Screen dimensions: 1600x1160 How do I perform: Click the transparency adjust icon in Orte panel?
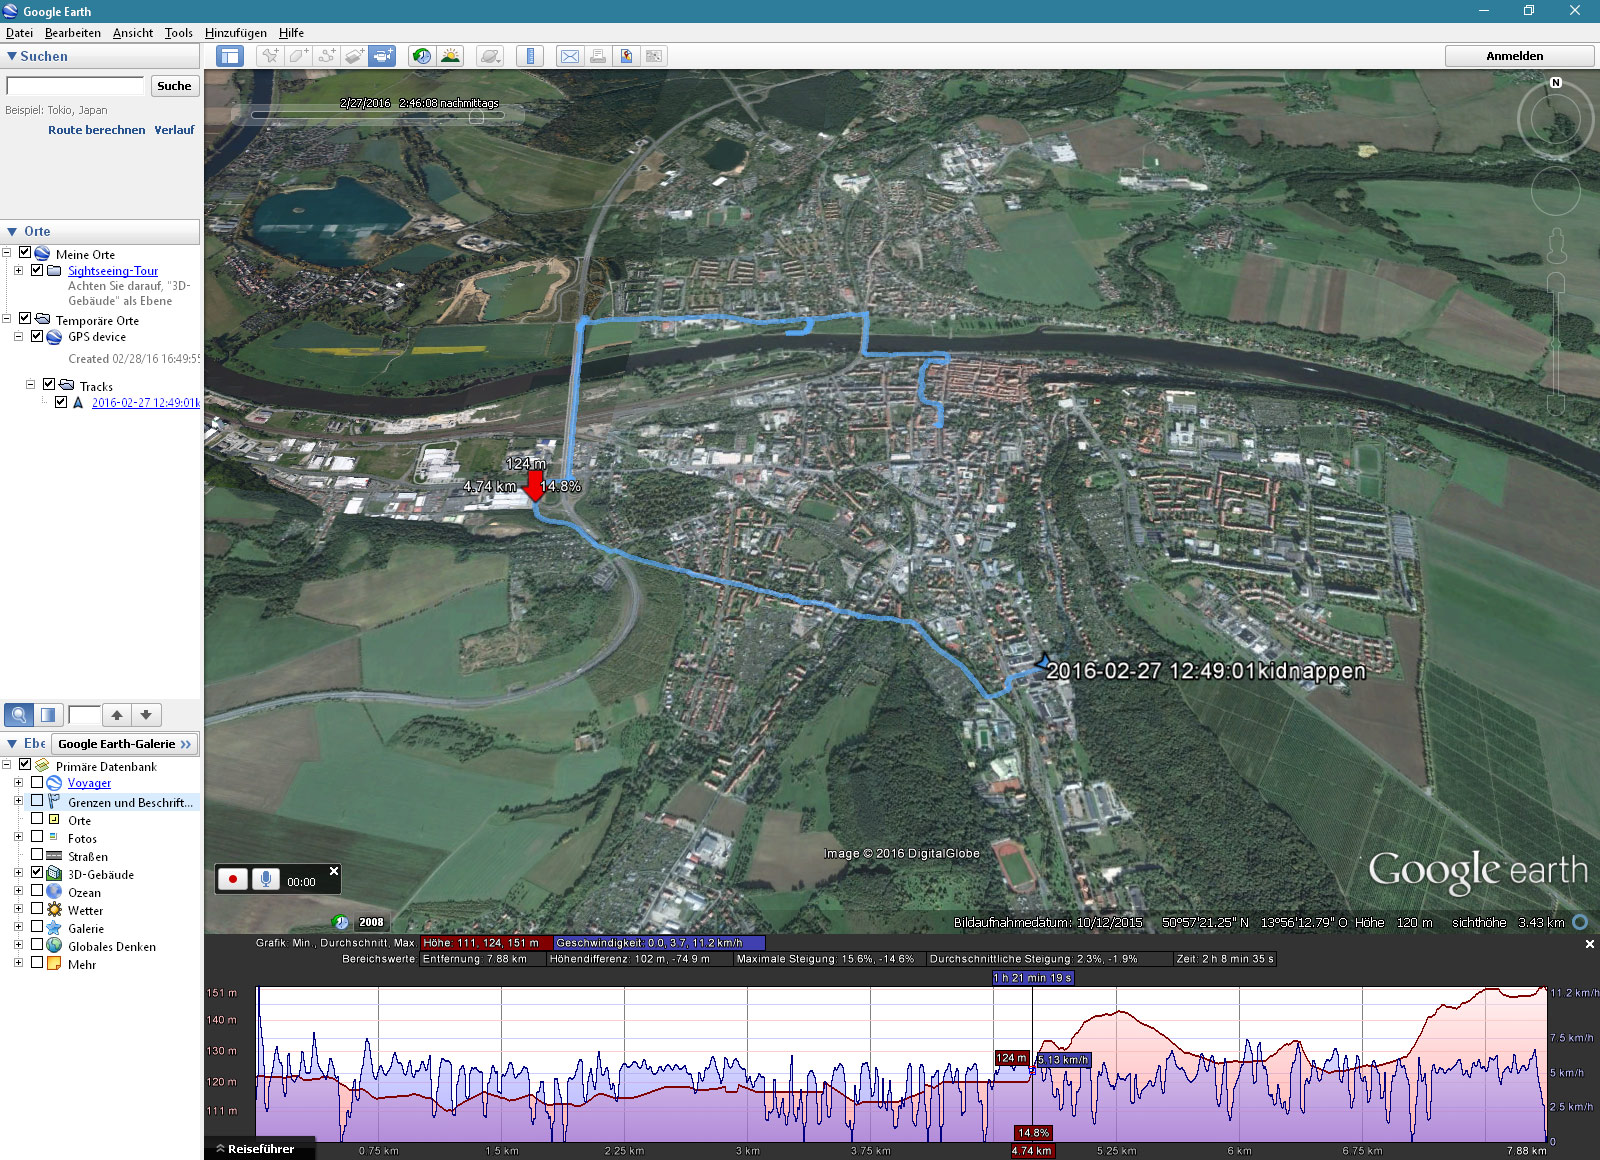pyautogui.click(x=47, y=715)
